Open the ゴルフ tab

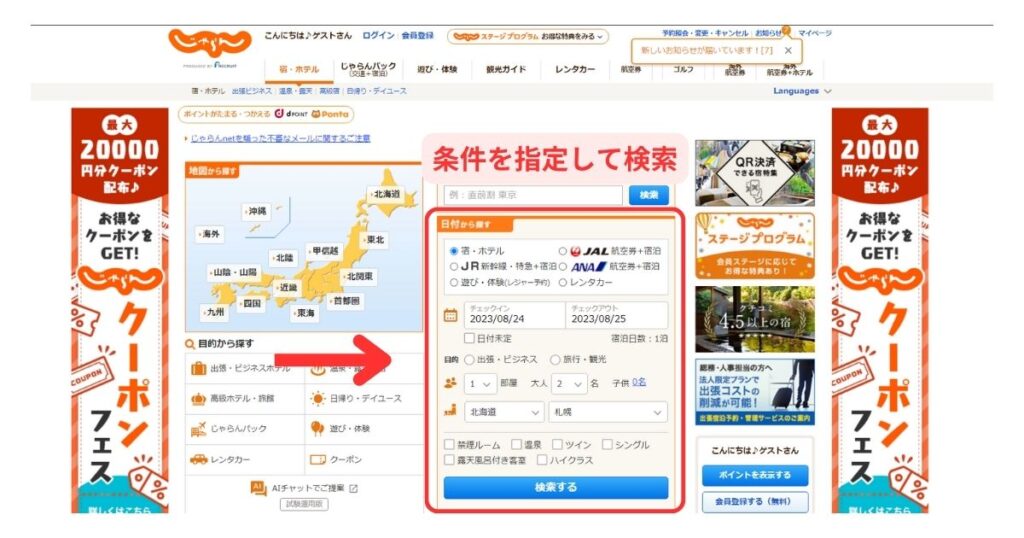(x=683, y=69)
